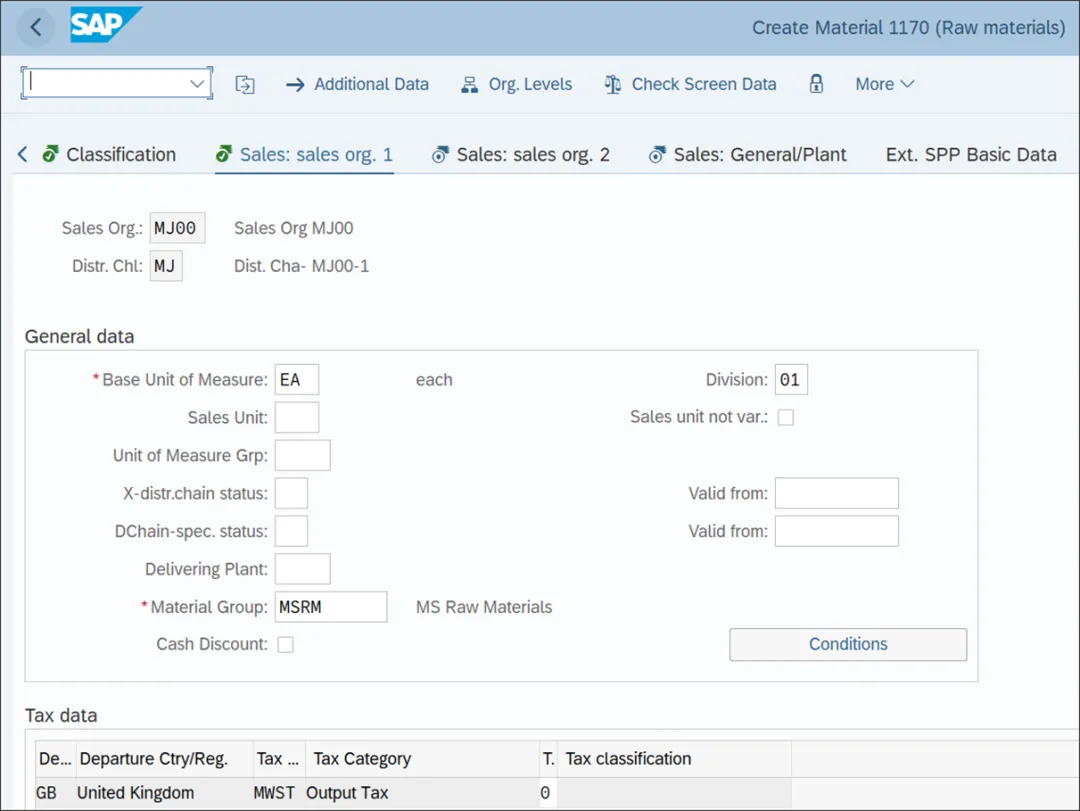
Task: Click the Check Screen Data scales icon
Action: [612, 85]
